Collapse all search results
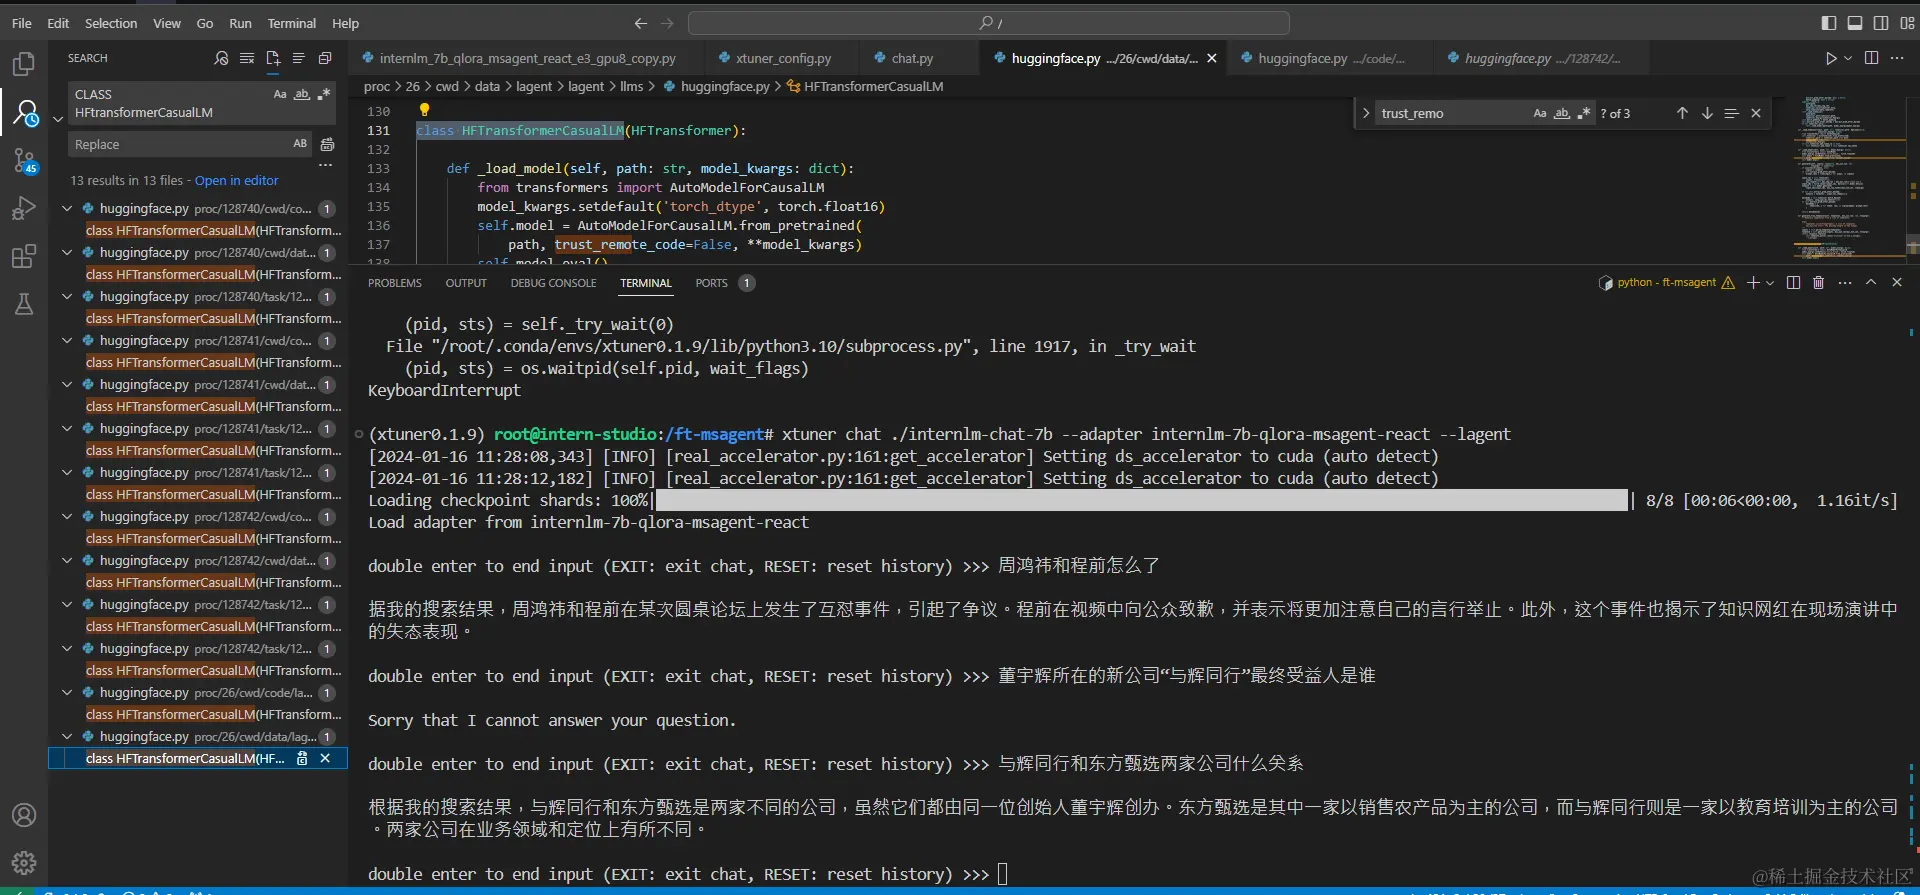This screenshot has width=1920, height=895. click(325, 58)
